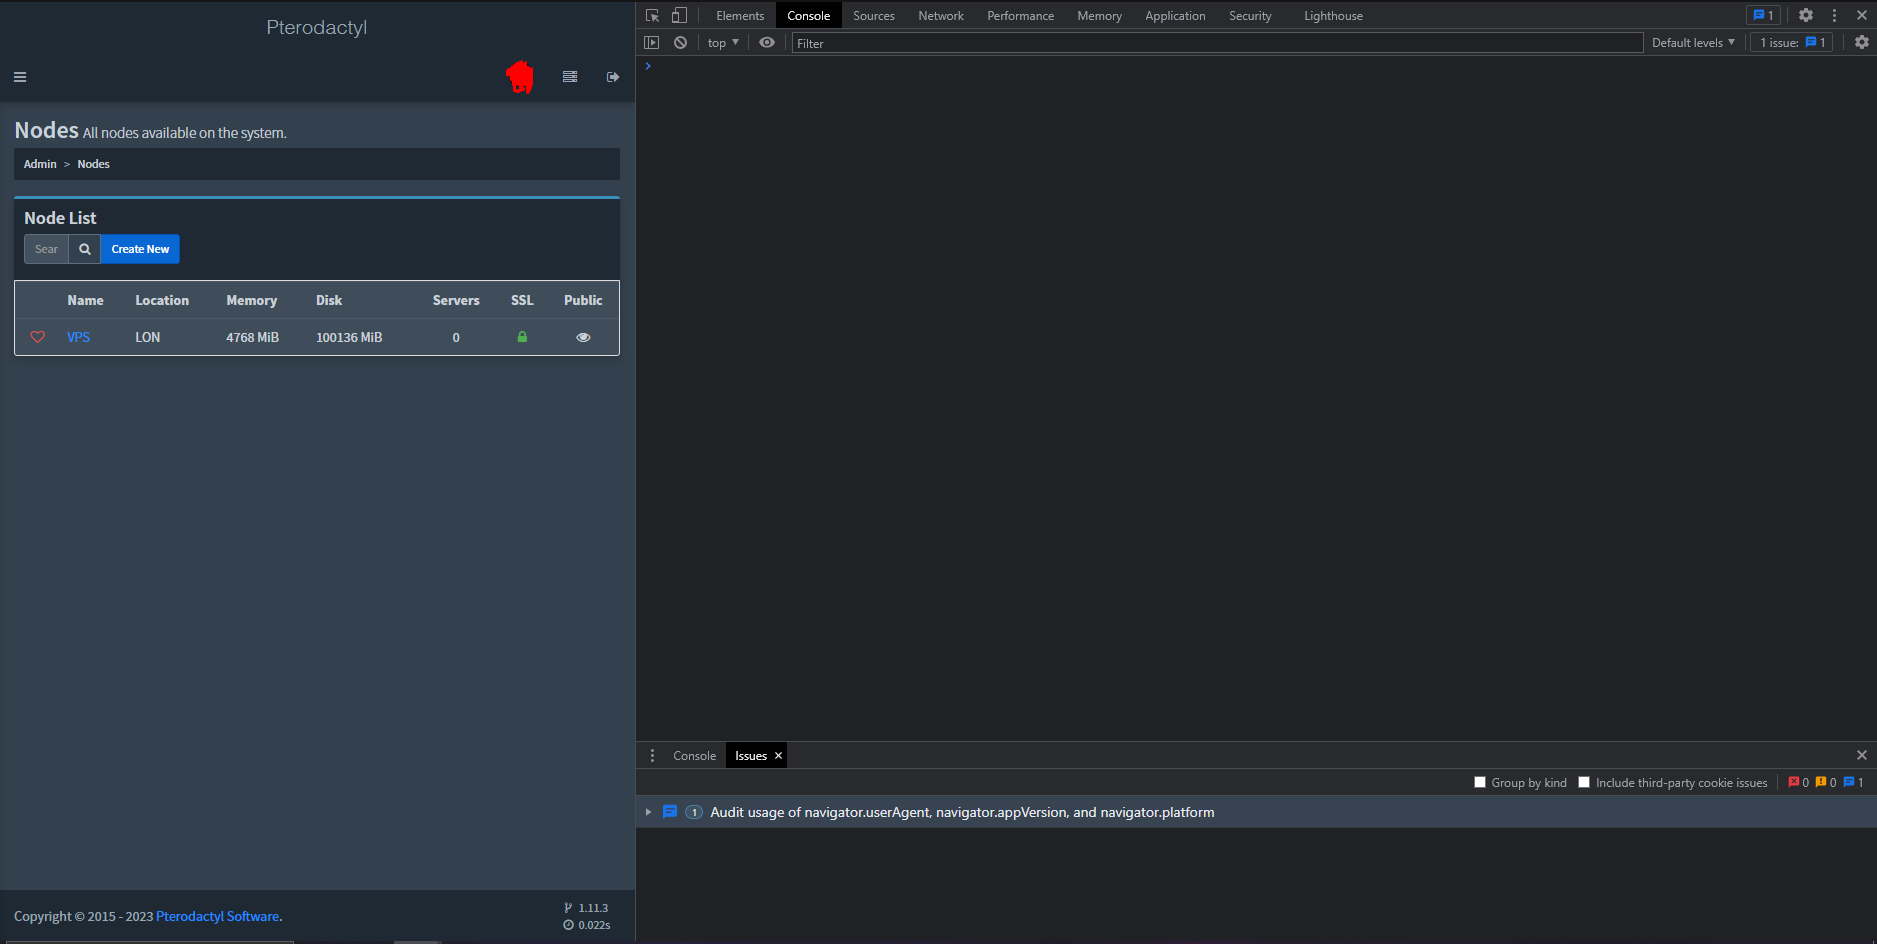Open the sidebar hamburger menu
Screen dimensions: 1877x944
tap(20, 76)
